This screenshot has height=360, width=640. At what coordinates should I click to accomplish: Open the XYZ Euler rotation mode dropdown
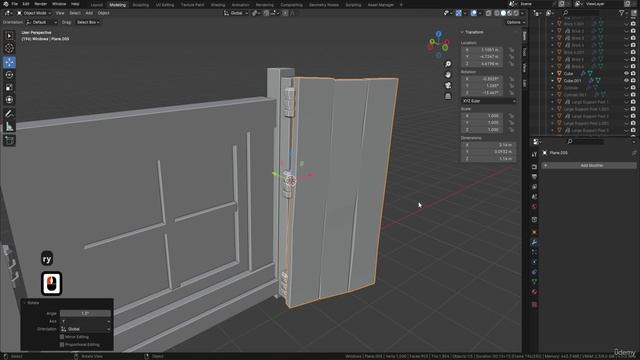click(489, 101)
